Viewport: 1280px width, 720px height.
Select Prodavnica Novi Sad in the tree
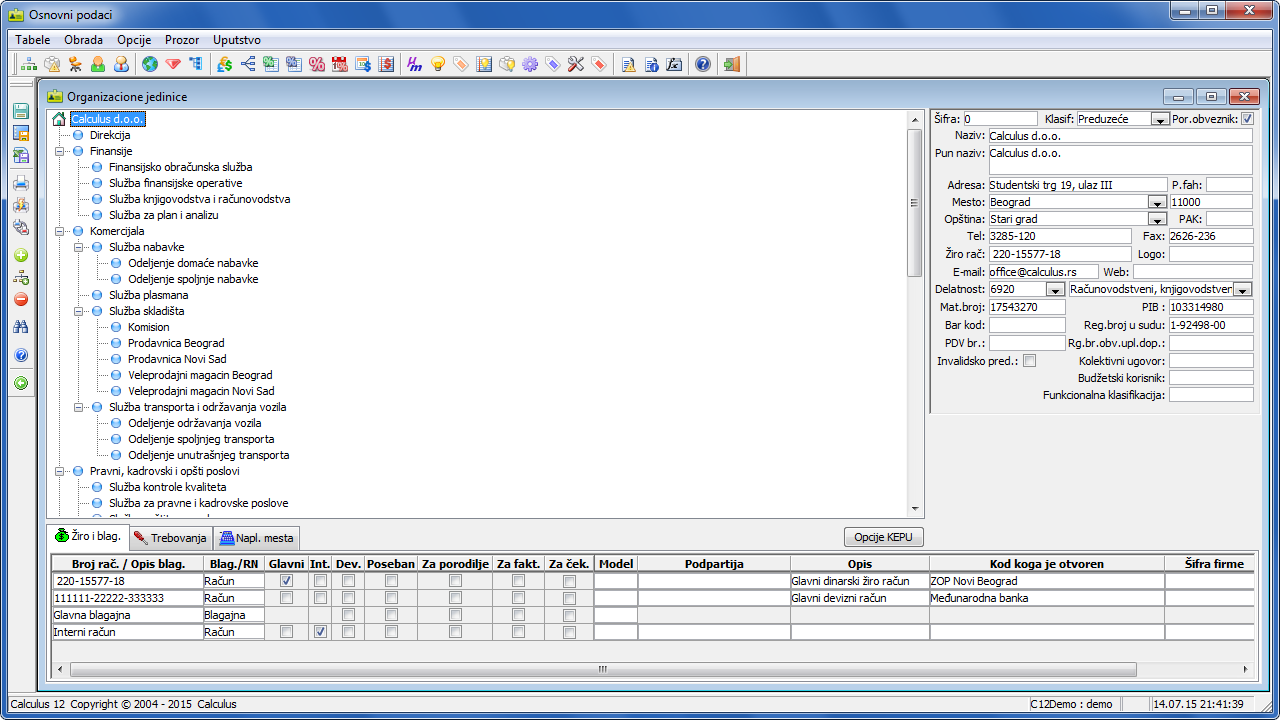(x=176, y=359)
